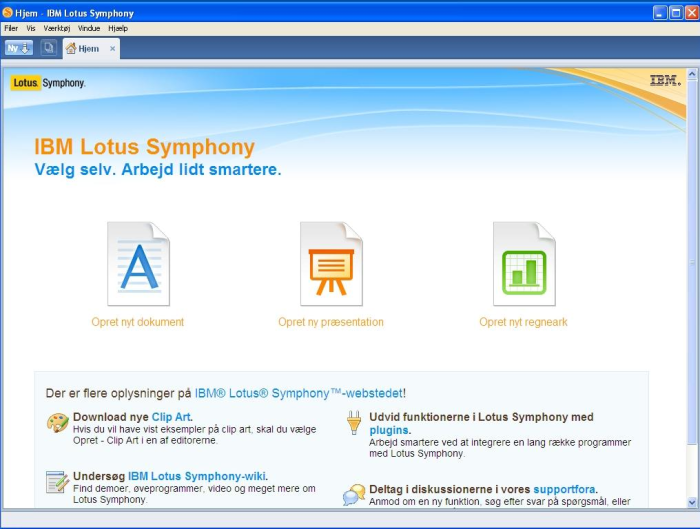Click the text 'Download nye'
Screen dimensions: 700x529
click(111, 417)
